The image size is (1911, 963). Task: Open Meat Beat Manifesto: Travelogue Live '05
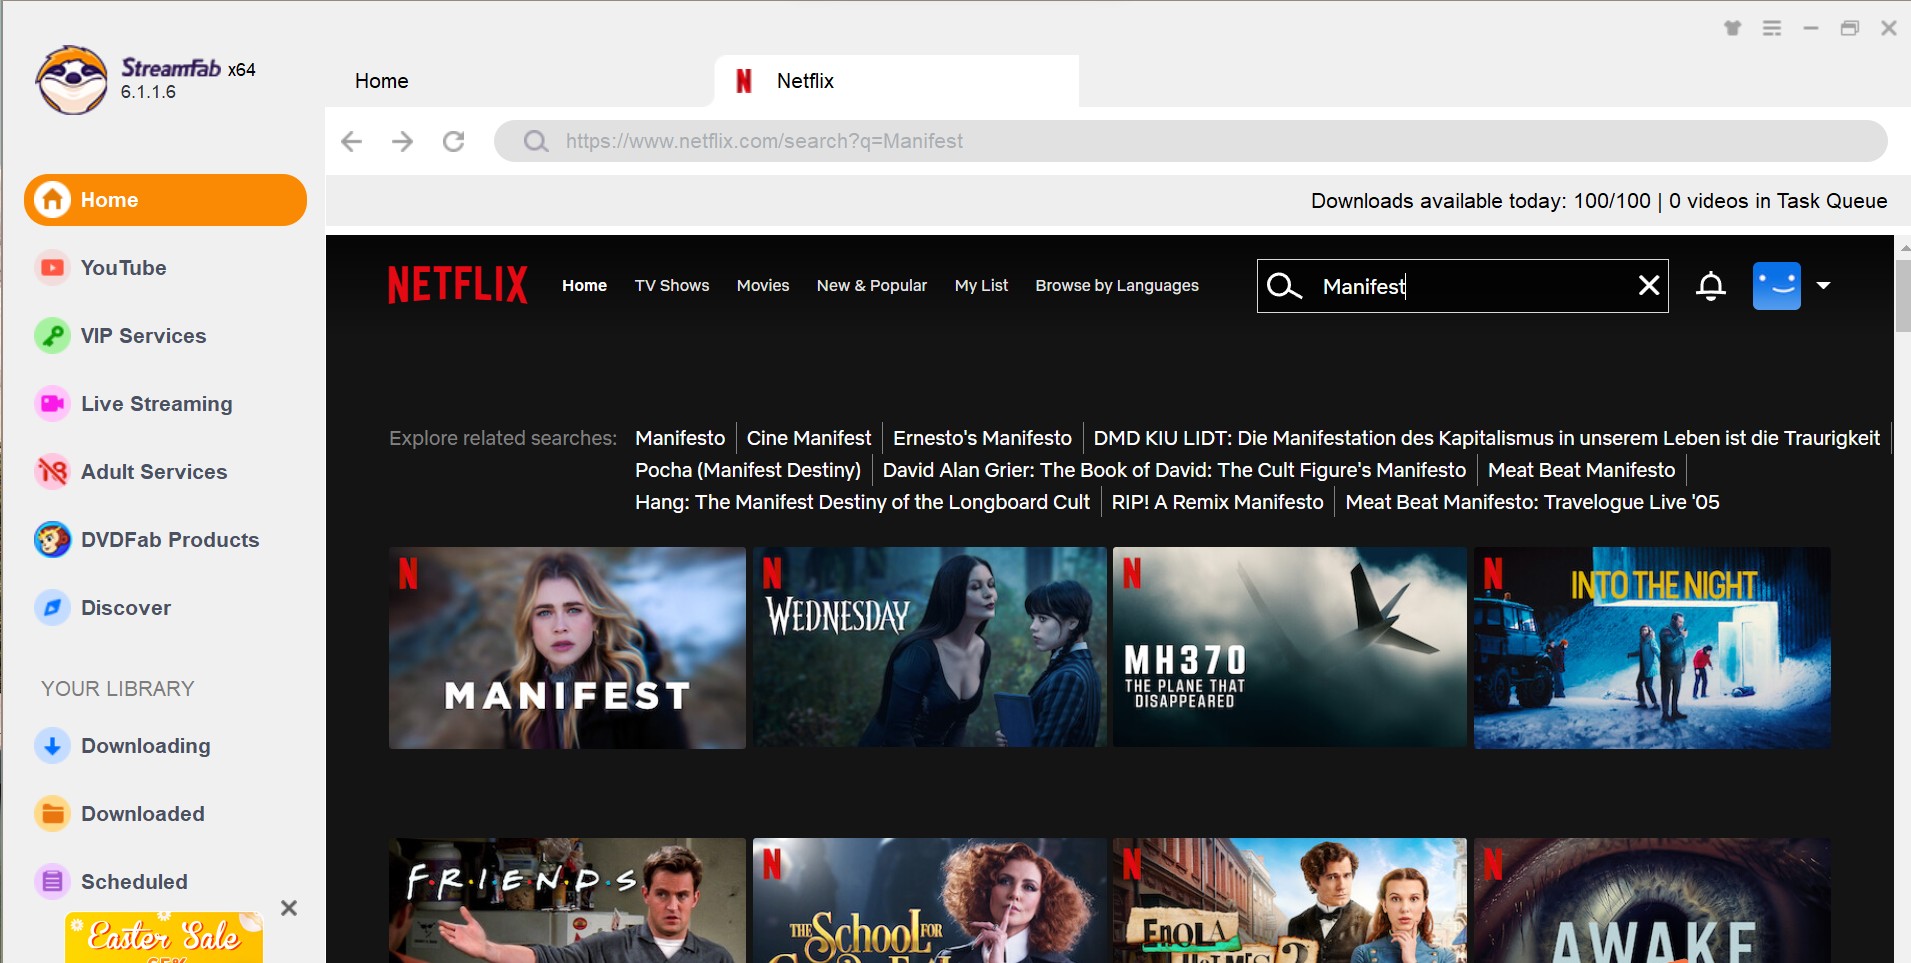pos(1532,502)
